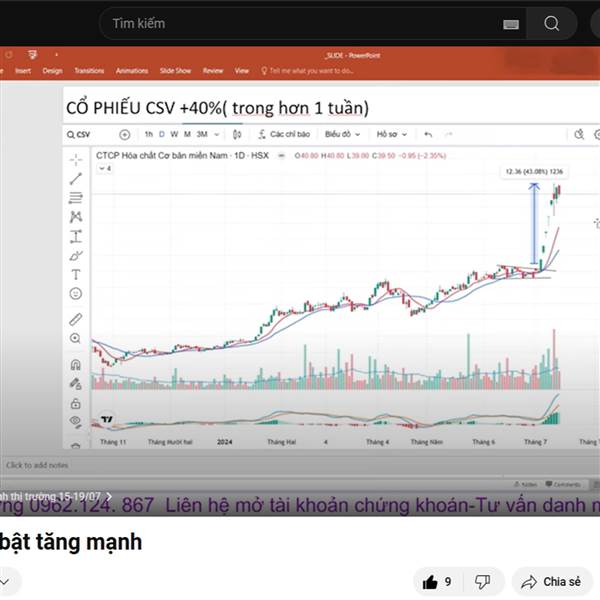Expand the Biểu đồ dropdown

[x=342, y=134]
